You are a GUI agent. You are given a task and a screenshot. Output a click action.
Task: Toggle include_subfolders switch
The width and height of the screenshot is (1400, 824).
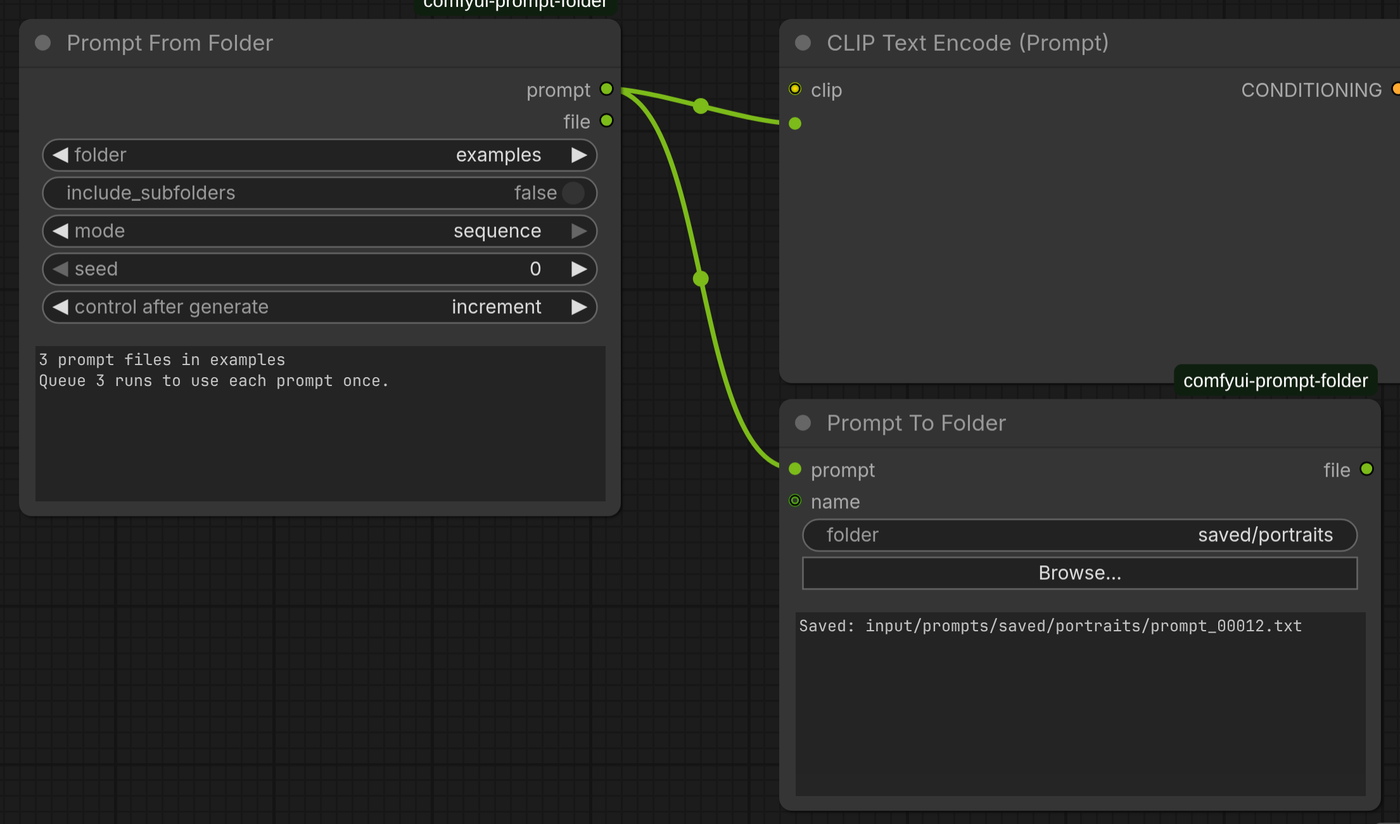pos(573,193)
